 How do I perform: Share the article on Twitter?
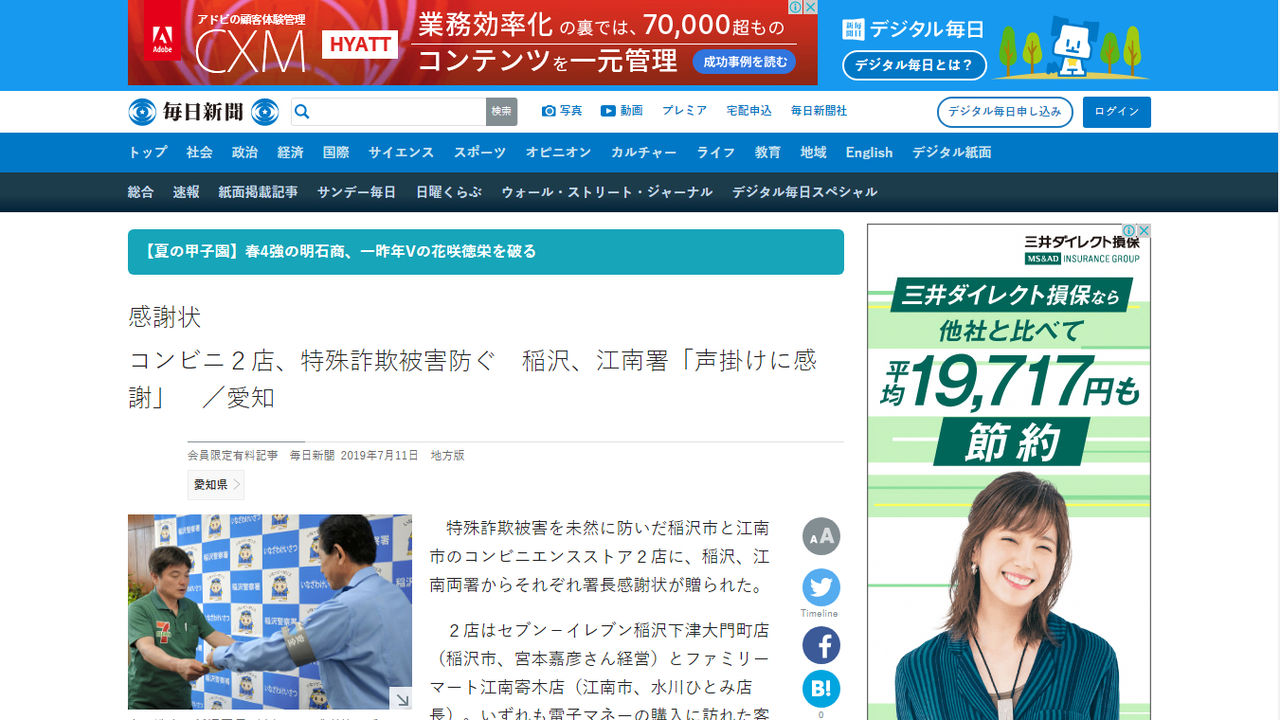[821, 587]
